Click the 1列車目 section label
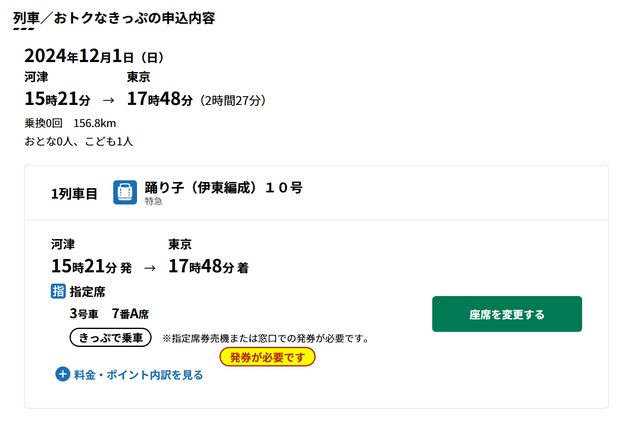This screenshot has width=640, height=431. tap(74, 193)
